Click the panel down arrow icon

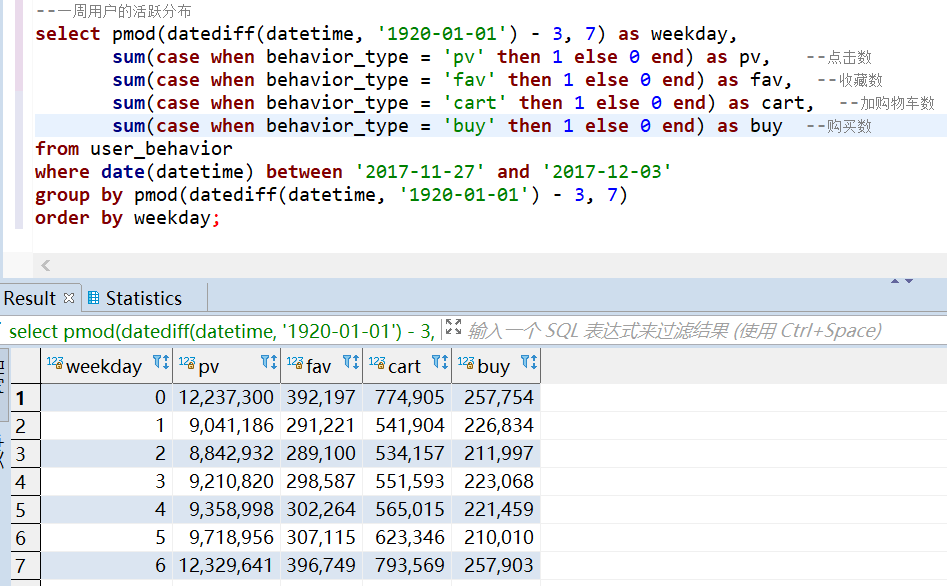click(909, 281)
